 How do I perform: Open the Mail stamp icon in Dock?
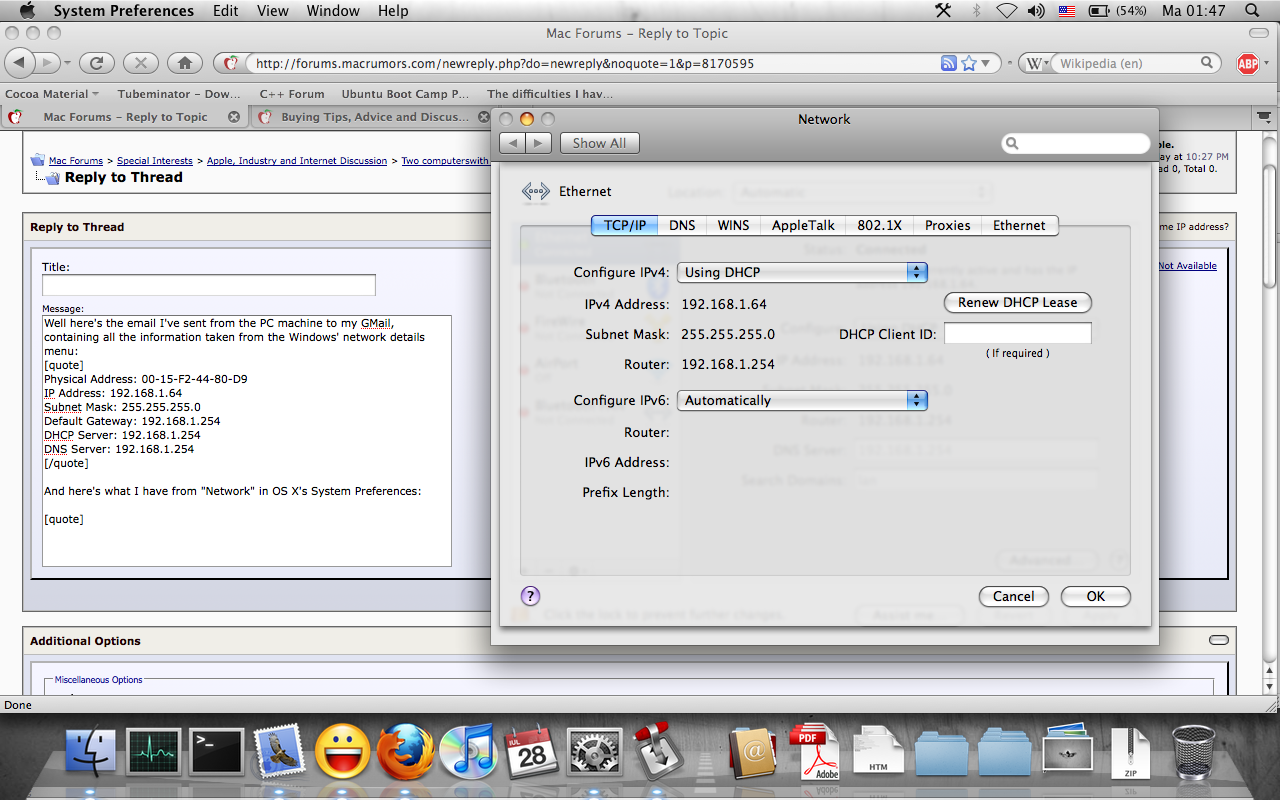pyautogui.click(x=280, y=751)
